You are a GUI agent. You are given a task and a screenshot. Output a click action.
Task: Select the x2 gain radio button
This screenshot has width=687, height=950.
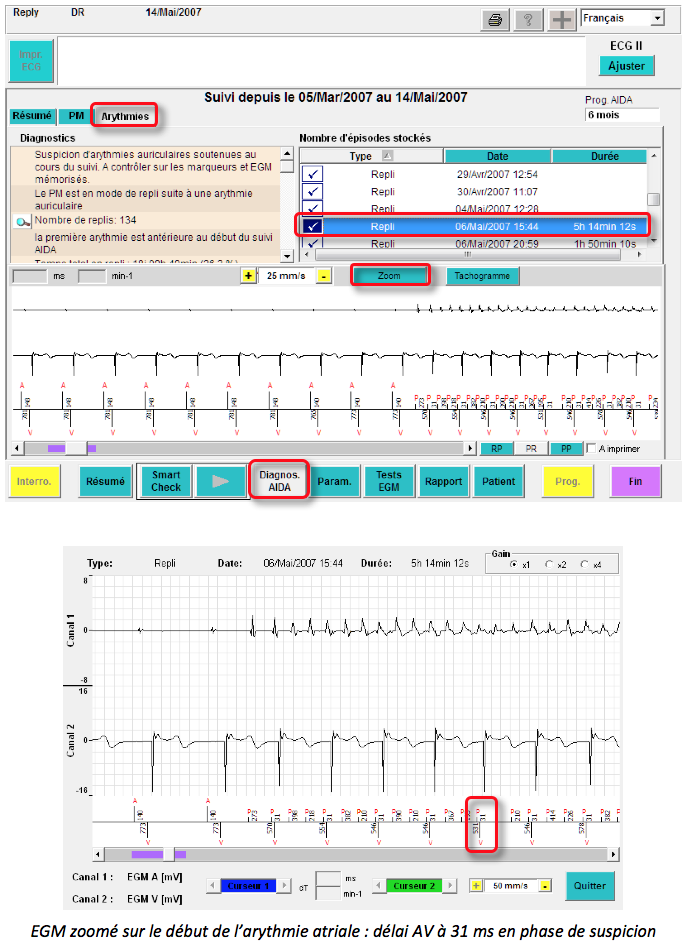[x=548, y=565]
